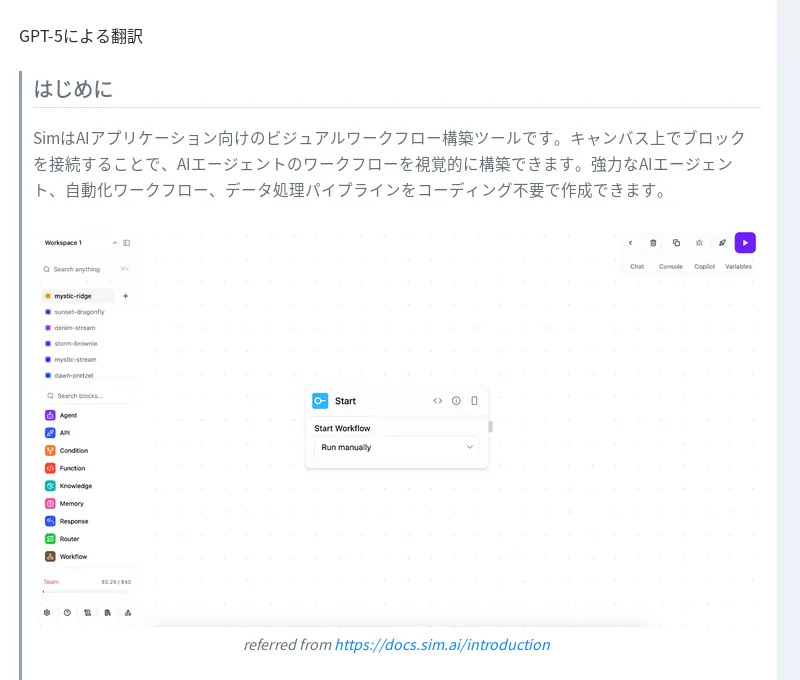Click the $0.29 / $40 usage text
800x680 pixels.
[116, 582]
